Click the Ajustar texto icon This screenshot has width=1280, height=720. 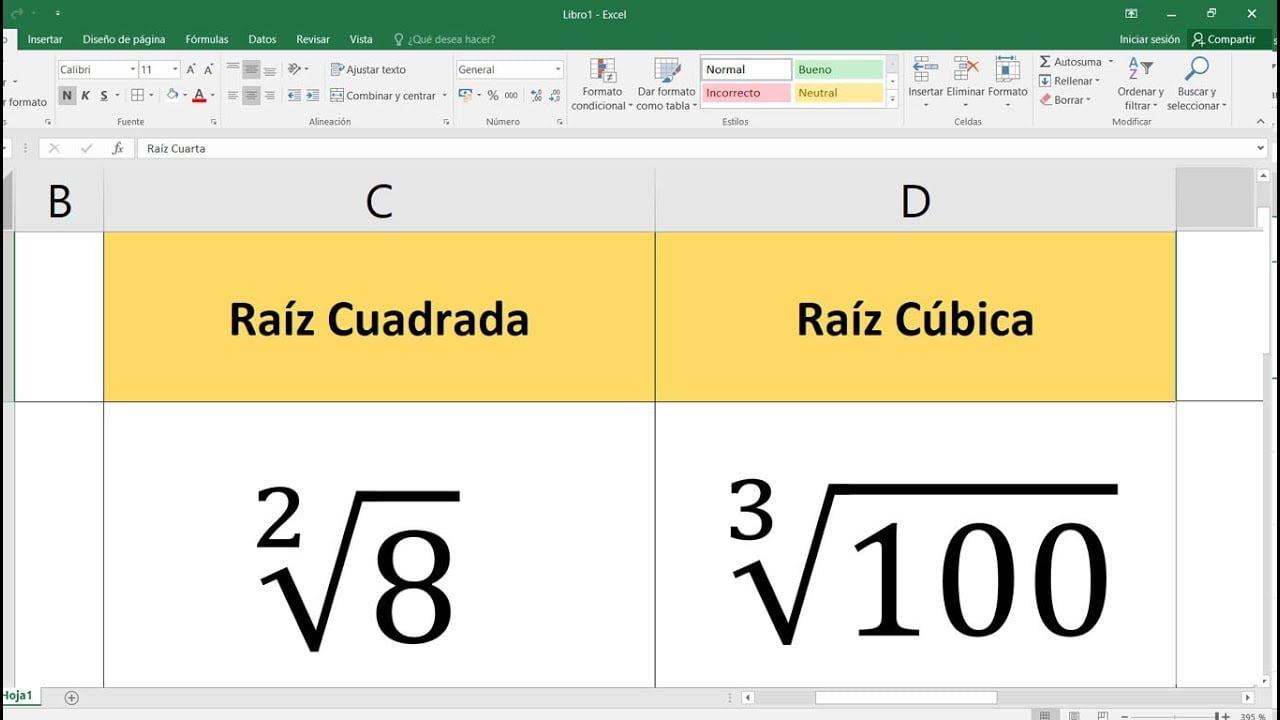pyautogui.click(x=338, y=69)
